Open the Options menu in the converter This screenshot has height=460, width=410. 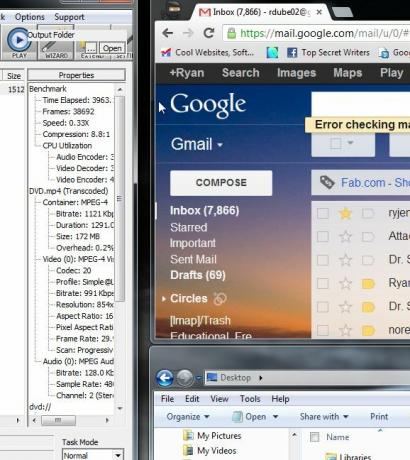coord(30,17)
